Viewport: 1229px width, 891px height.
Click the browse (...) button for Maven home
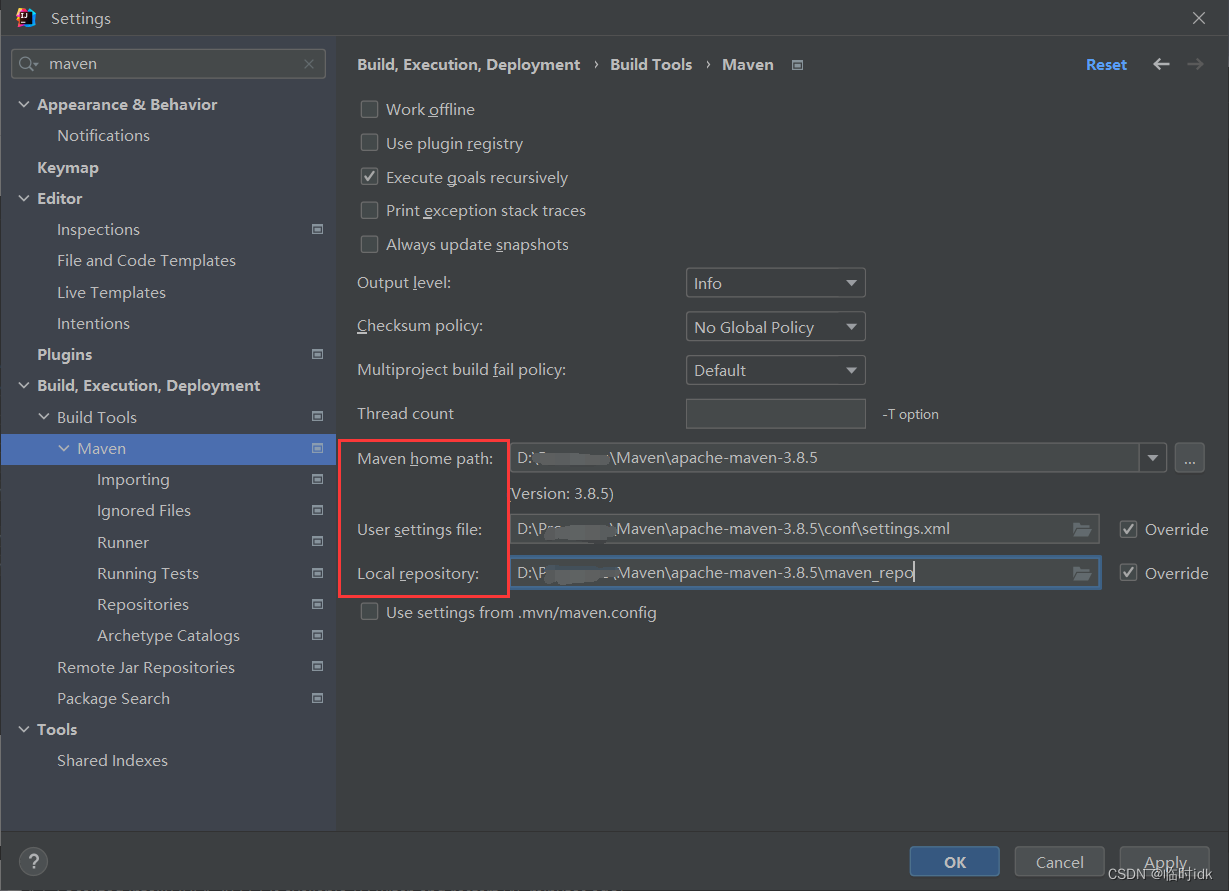coord(1189,458)
